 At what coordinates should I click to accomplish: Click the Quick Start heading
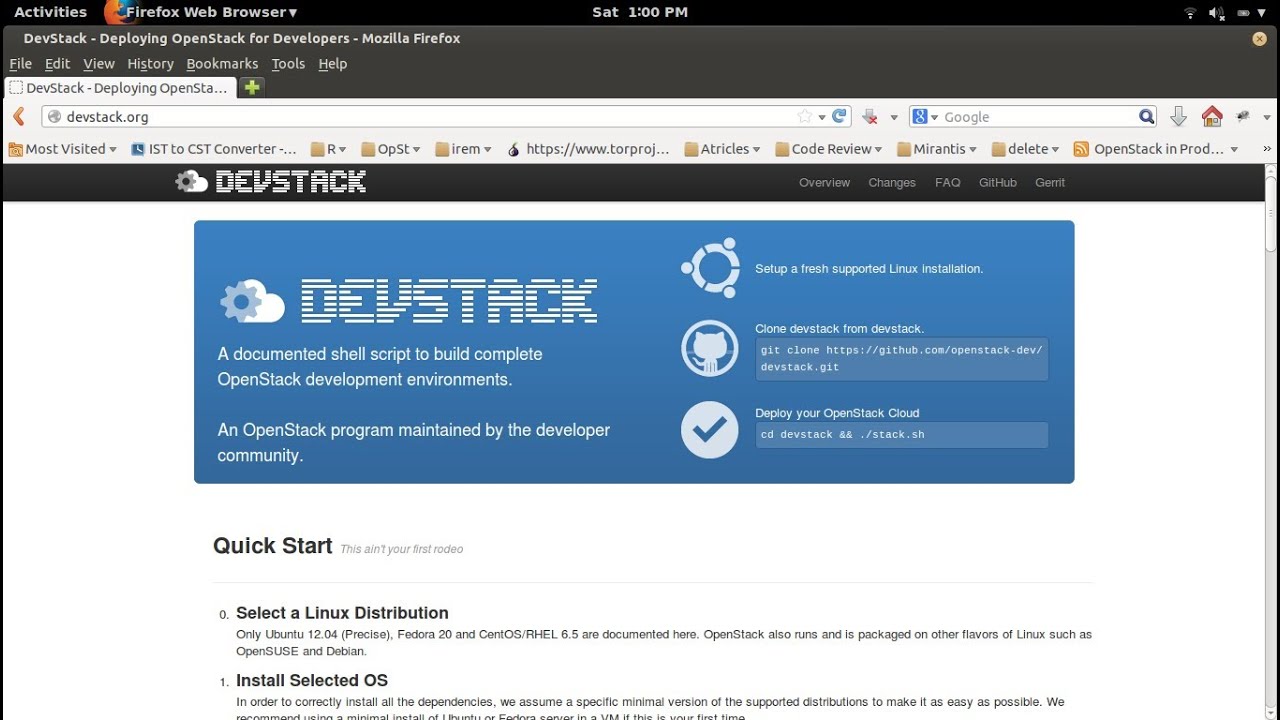click(x=272, y=546)
